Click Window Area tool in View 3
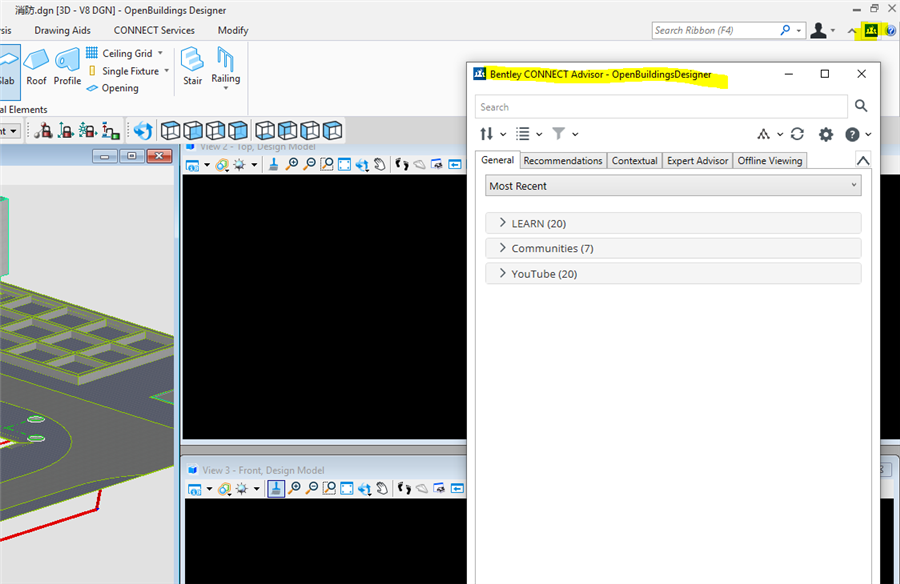This screenshot has height=584, width=900. click(x=329, y=489)
